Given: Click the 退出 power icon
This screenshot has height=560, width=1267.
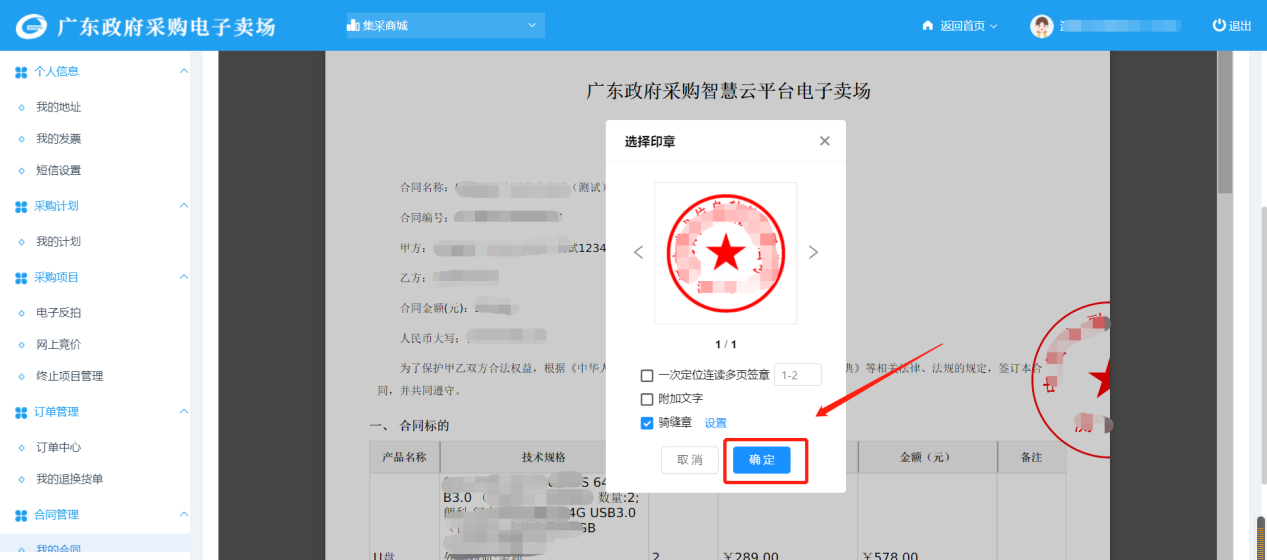Looking at the screenshot, I should [x=1219, y=26].
